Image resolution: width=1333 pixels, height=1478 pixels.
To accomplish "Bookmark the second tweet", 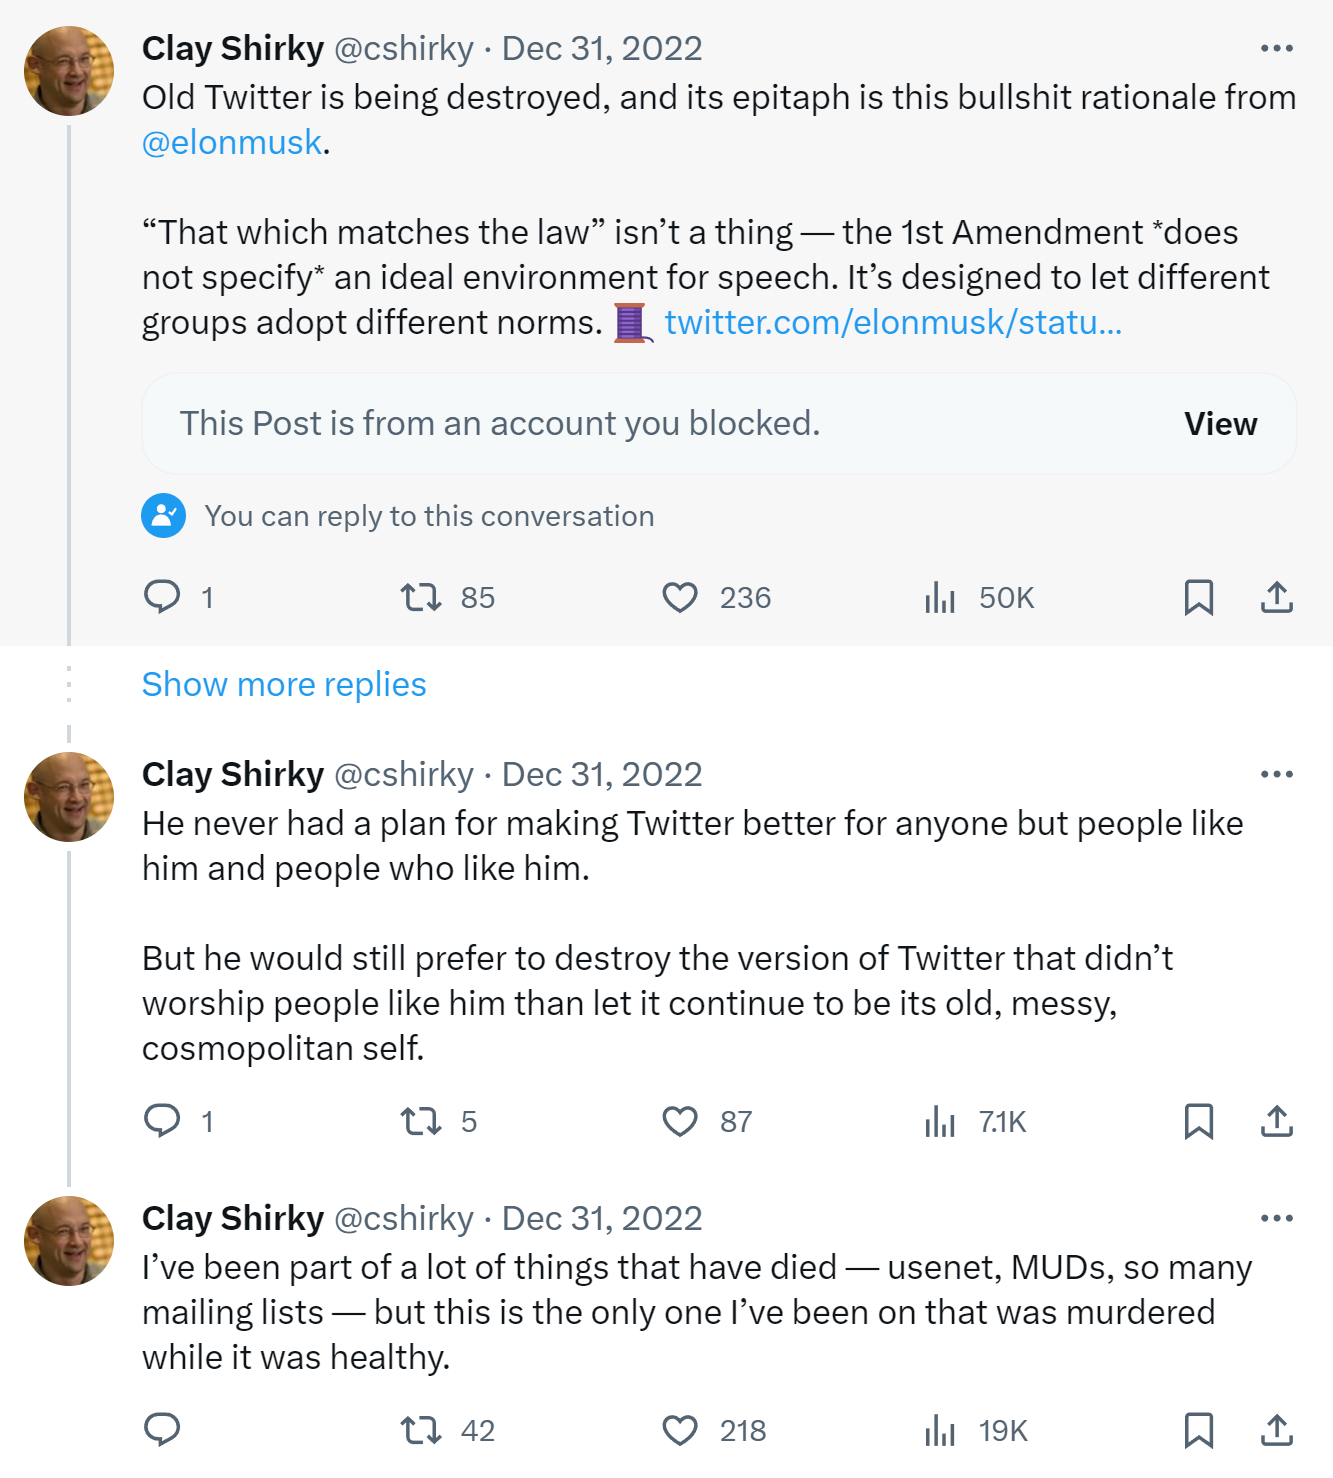I will (x=1199, y=1121).
